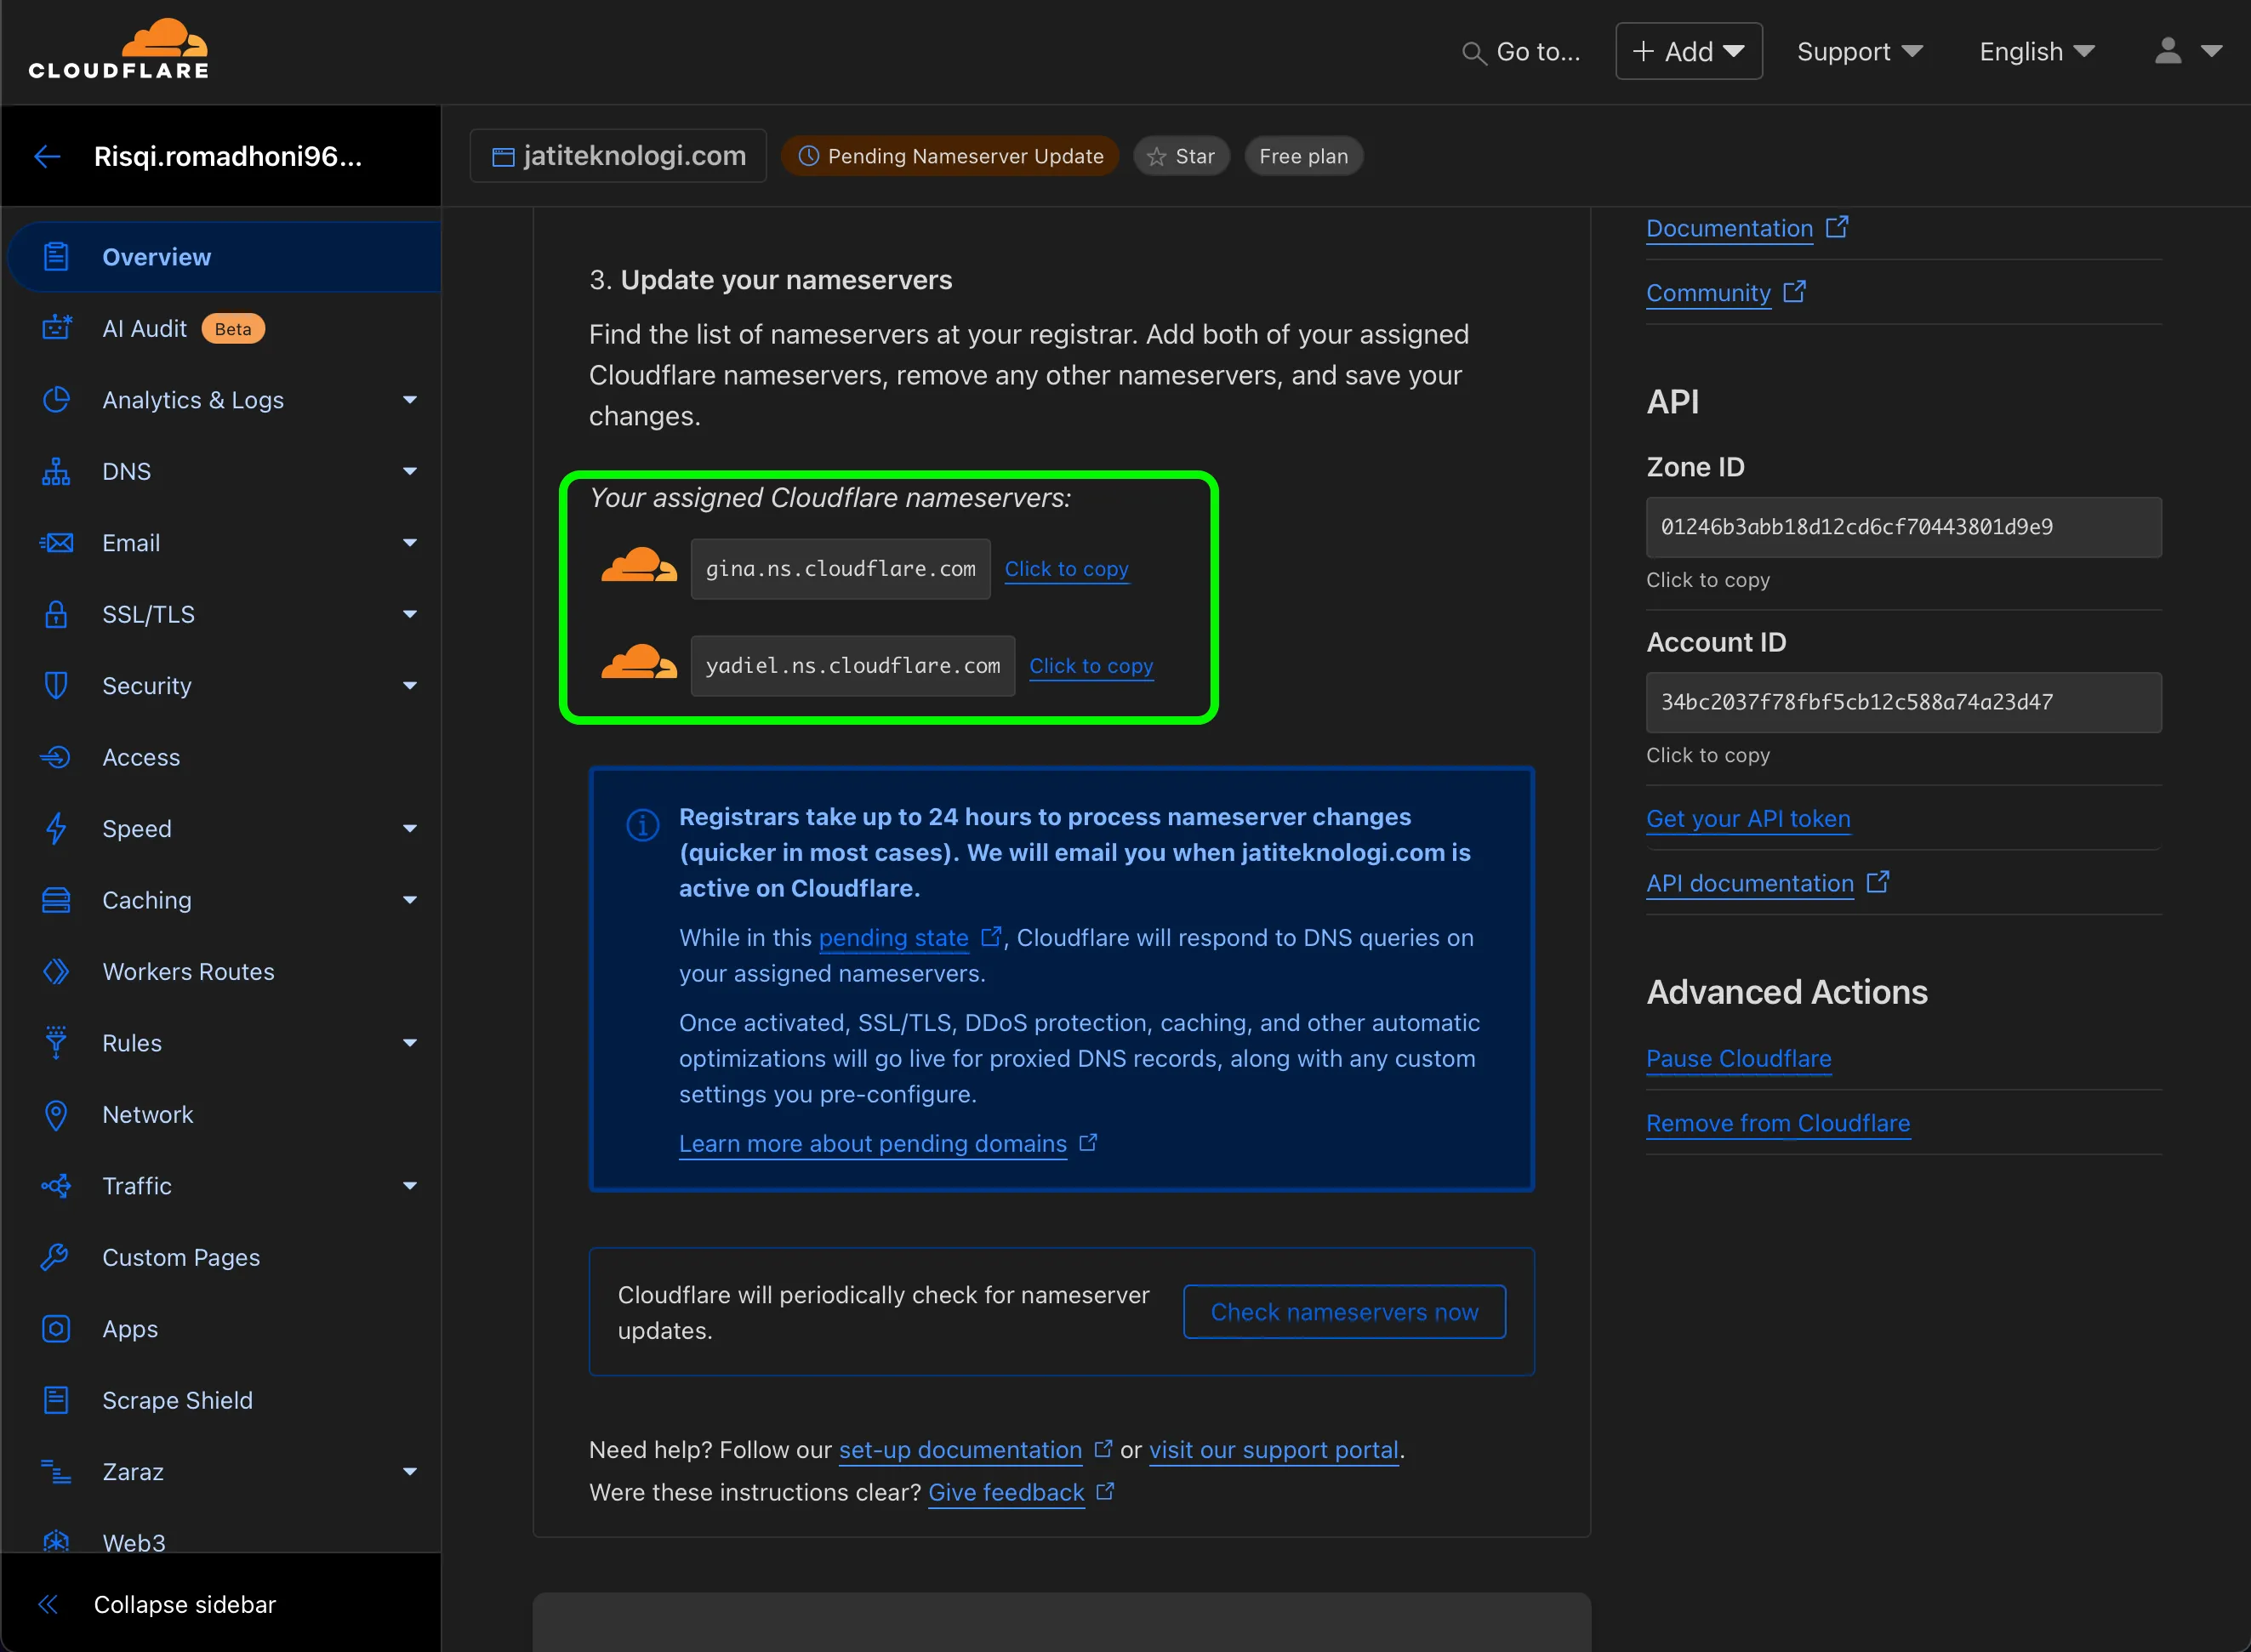This screenshot has height=1652, width=2251.
Task: Select Overview in the sidebar
Action: click(156, 256)
